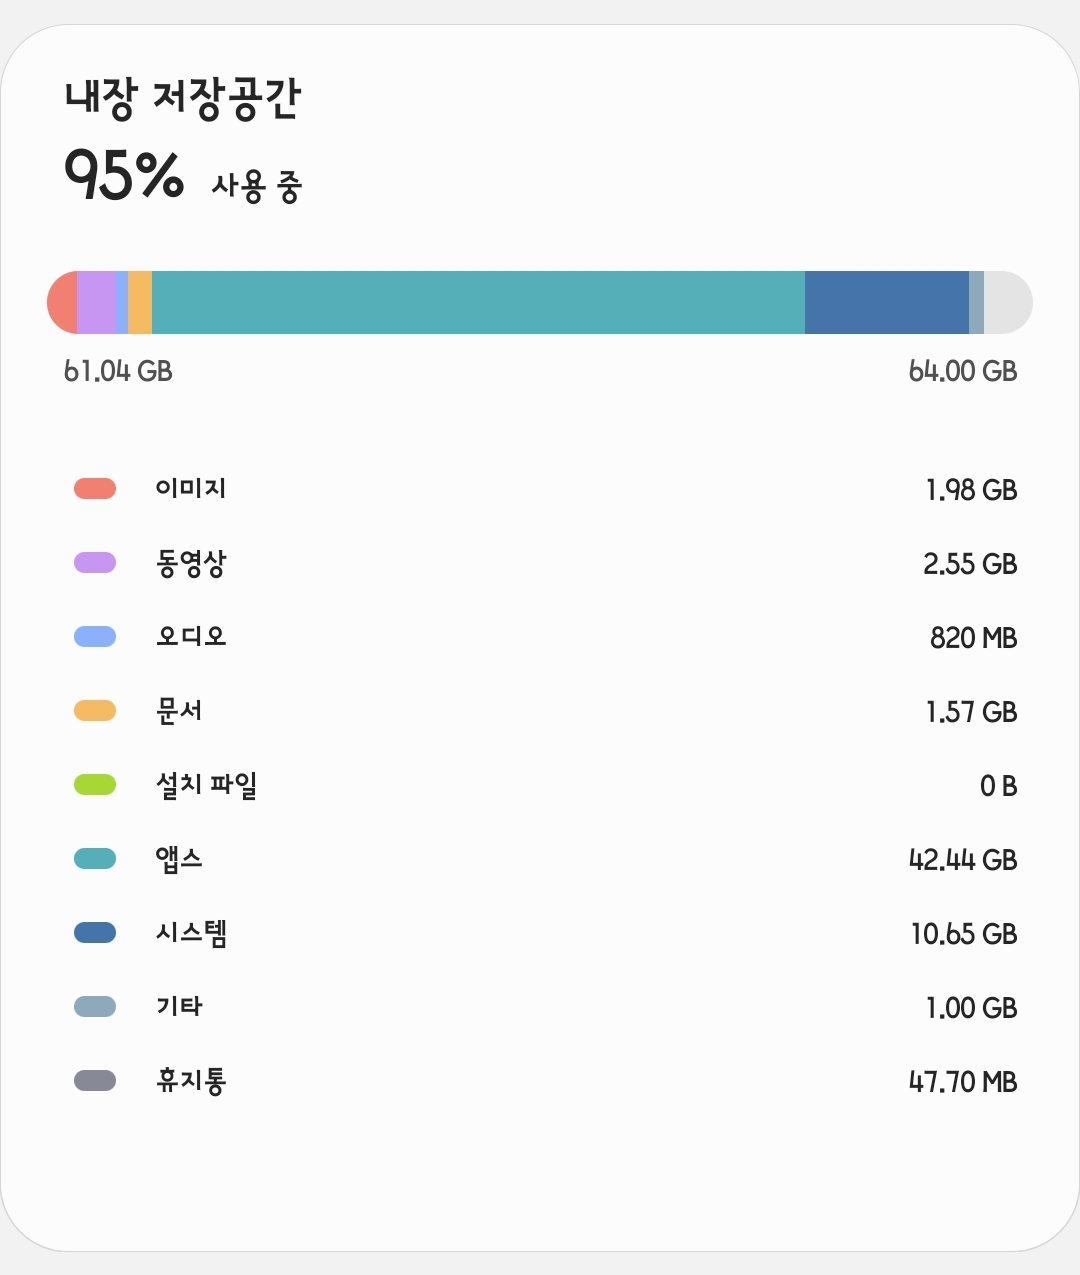The height and width of the screenshot is (1275, 1080).
Task: Tap the 42.44 GB apps size value
Action: [963, 860]
